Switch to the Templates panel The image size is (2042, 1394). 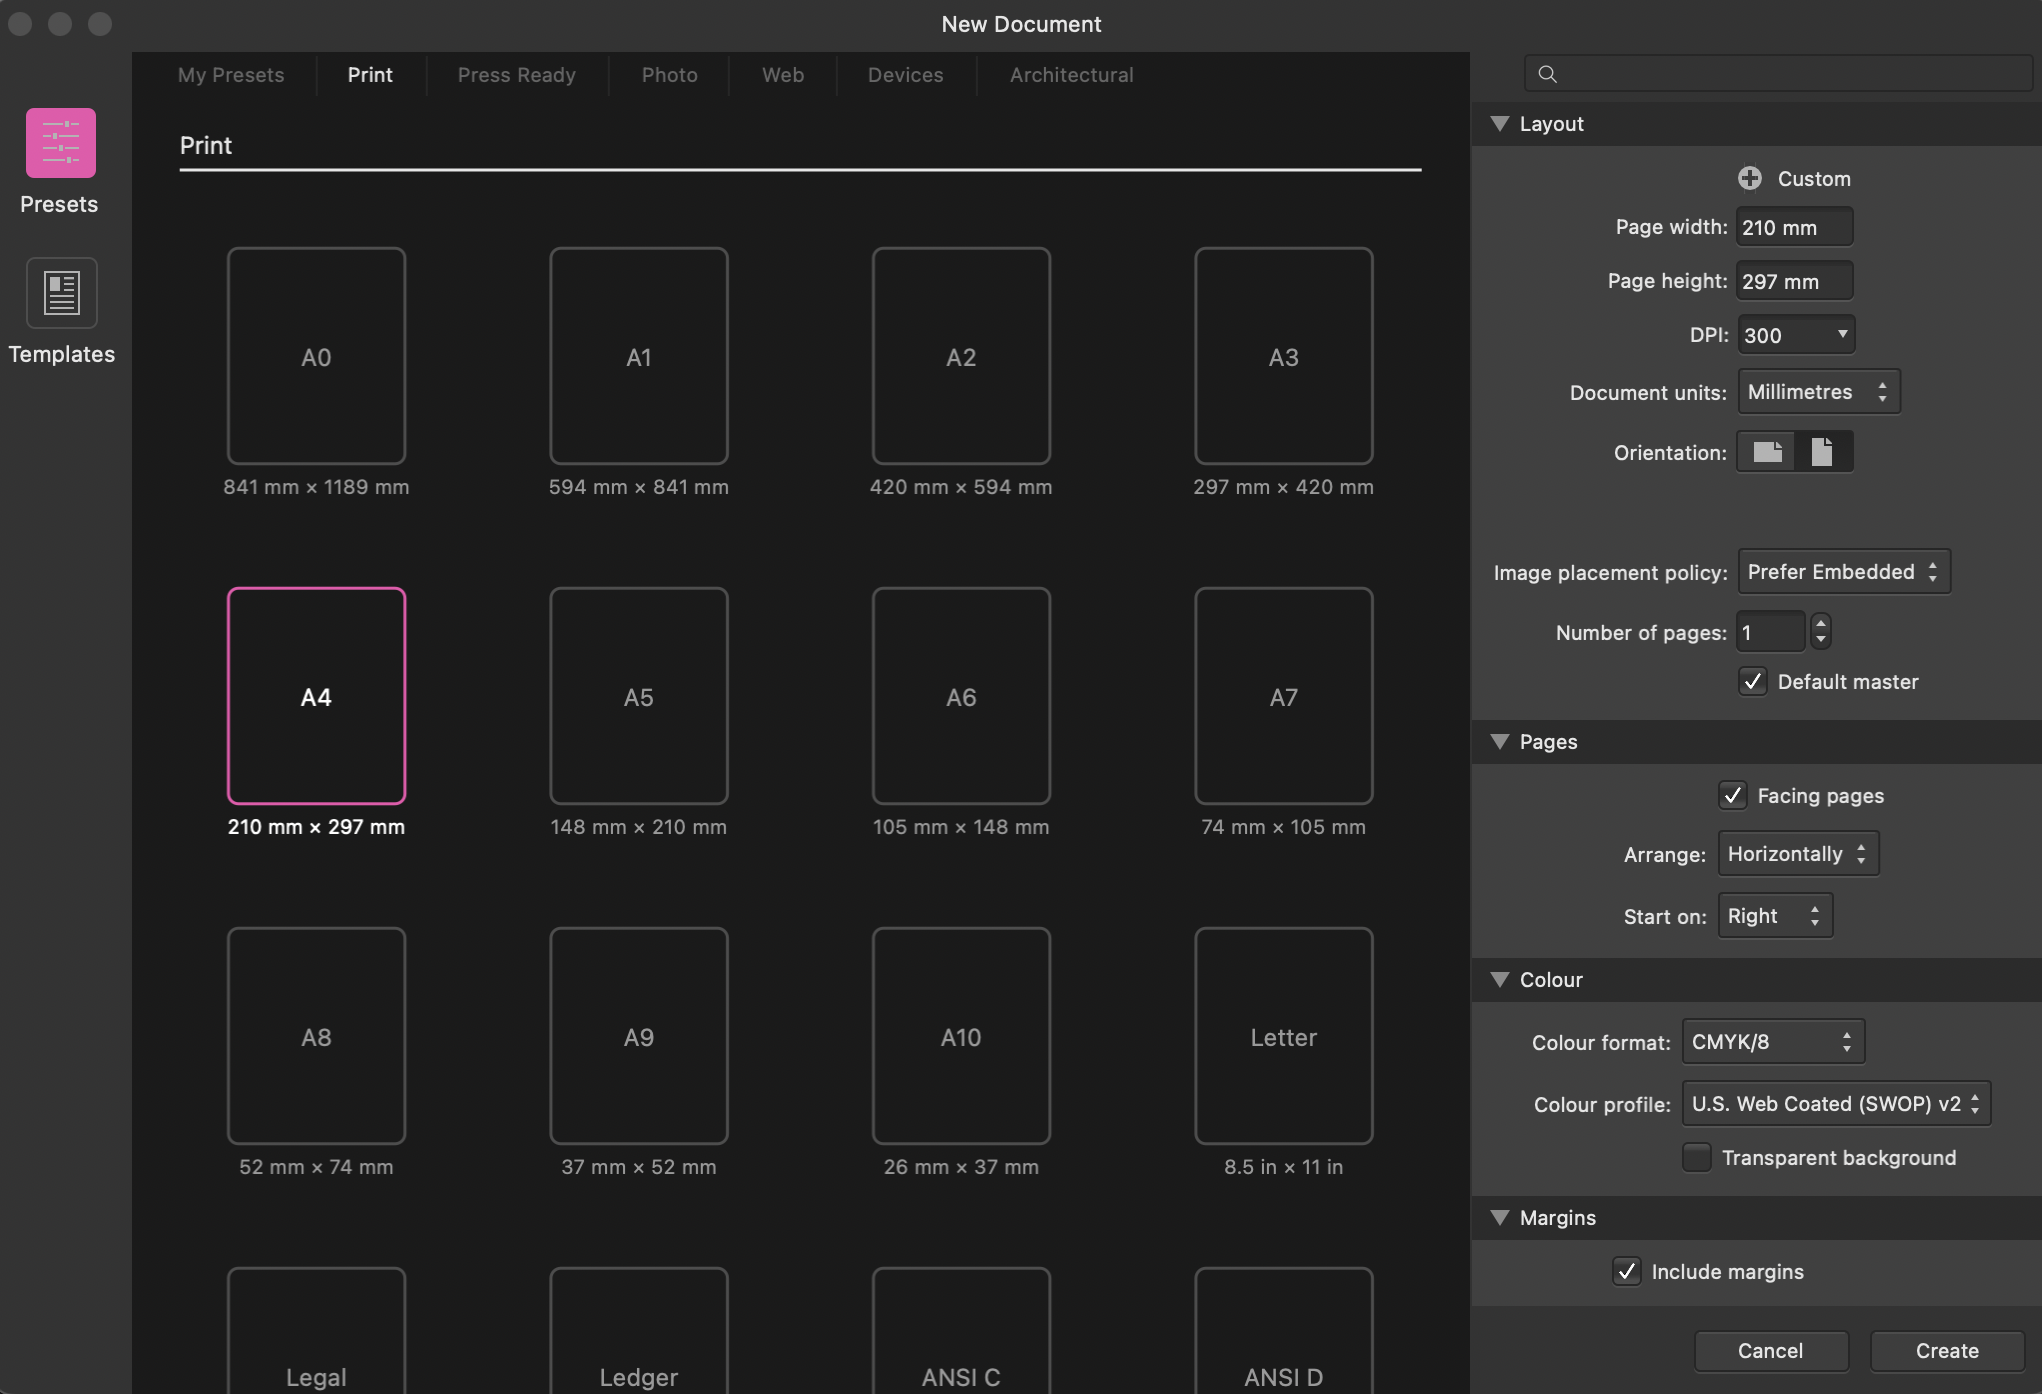click(60, 293)
